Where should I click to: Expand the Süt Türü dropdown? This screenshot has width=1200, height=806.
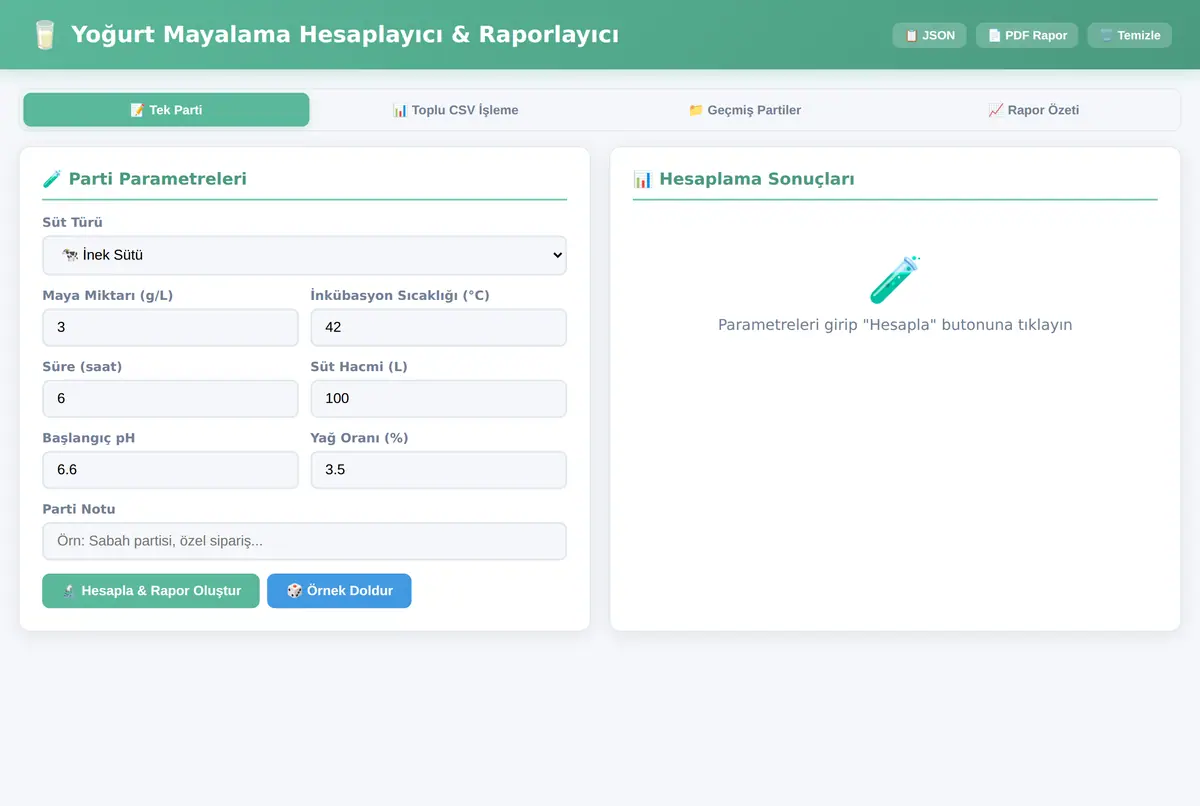[x=304, y=255]
